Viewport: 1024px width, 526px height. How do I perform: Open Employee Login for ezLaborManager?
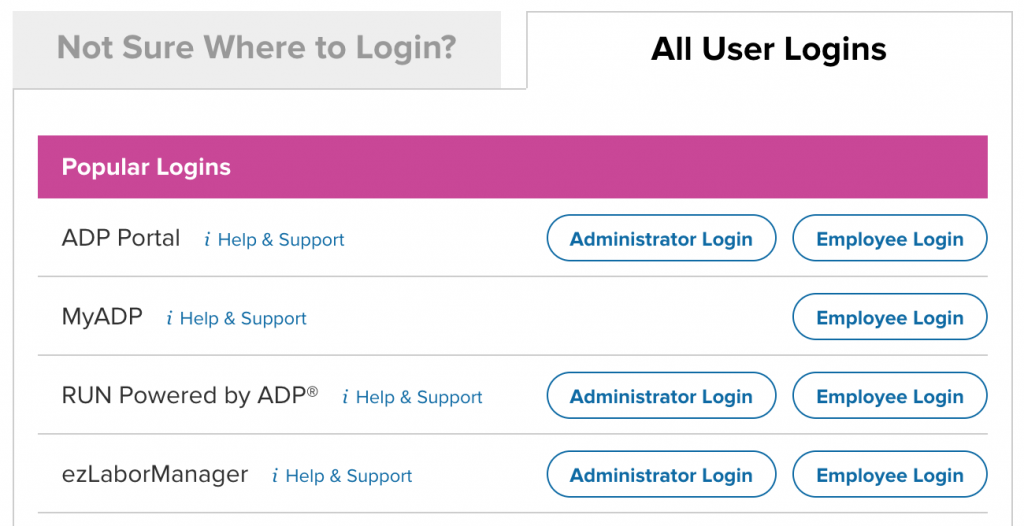click(x=889, y=474)
